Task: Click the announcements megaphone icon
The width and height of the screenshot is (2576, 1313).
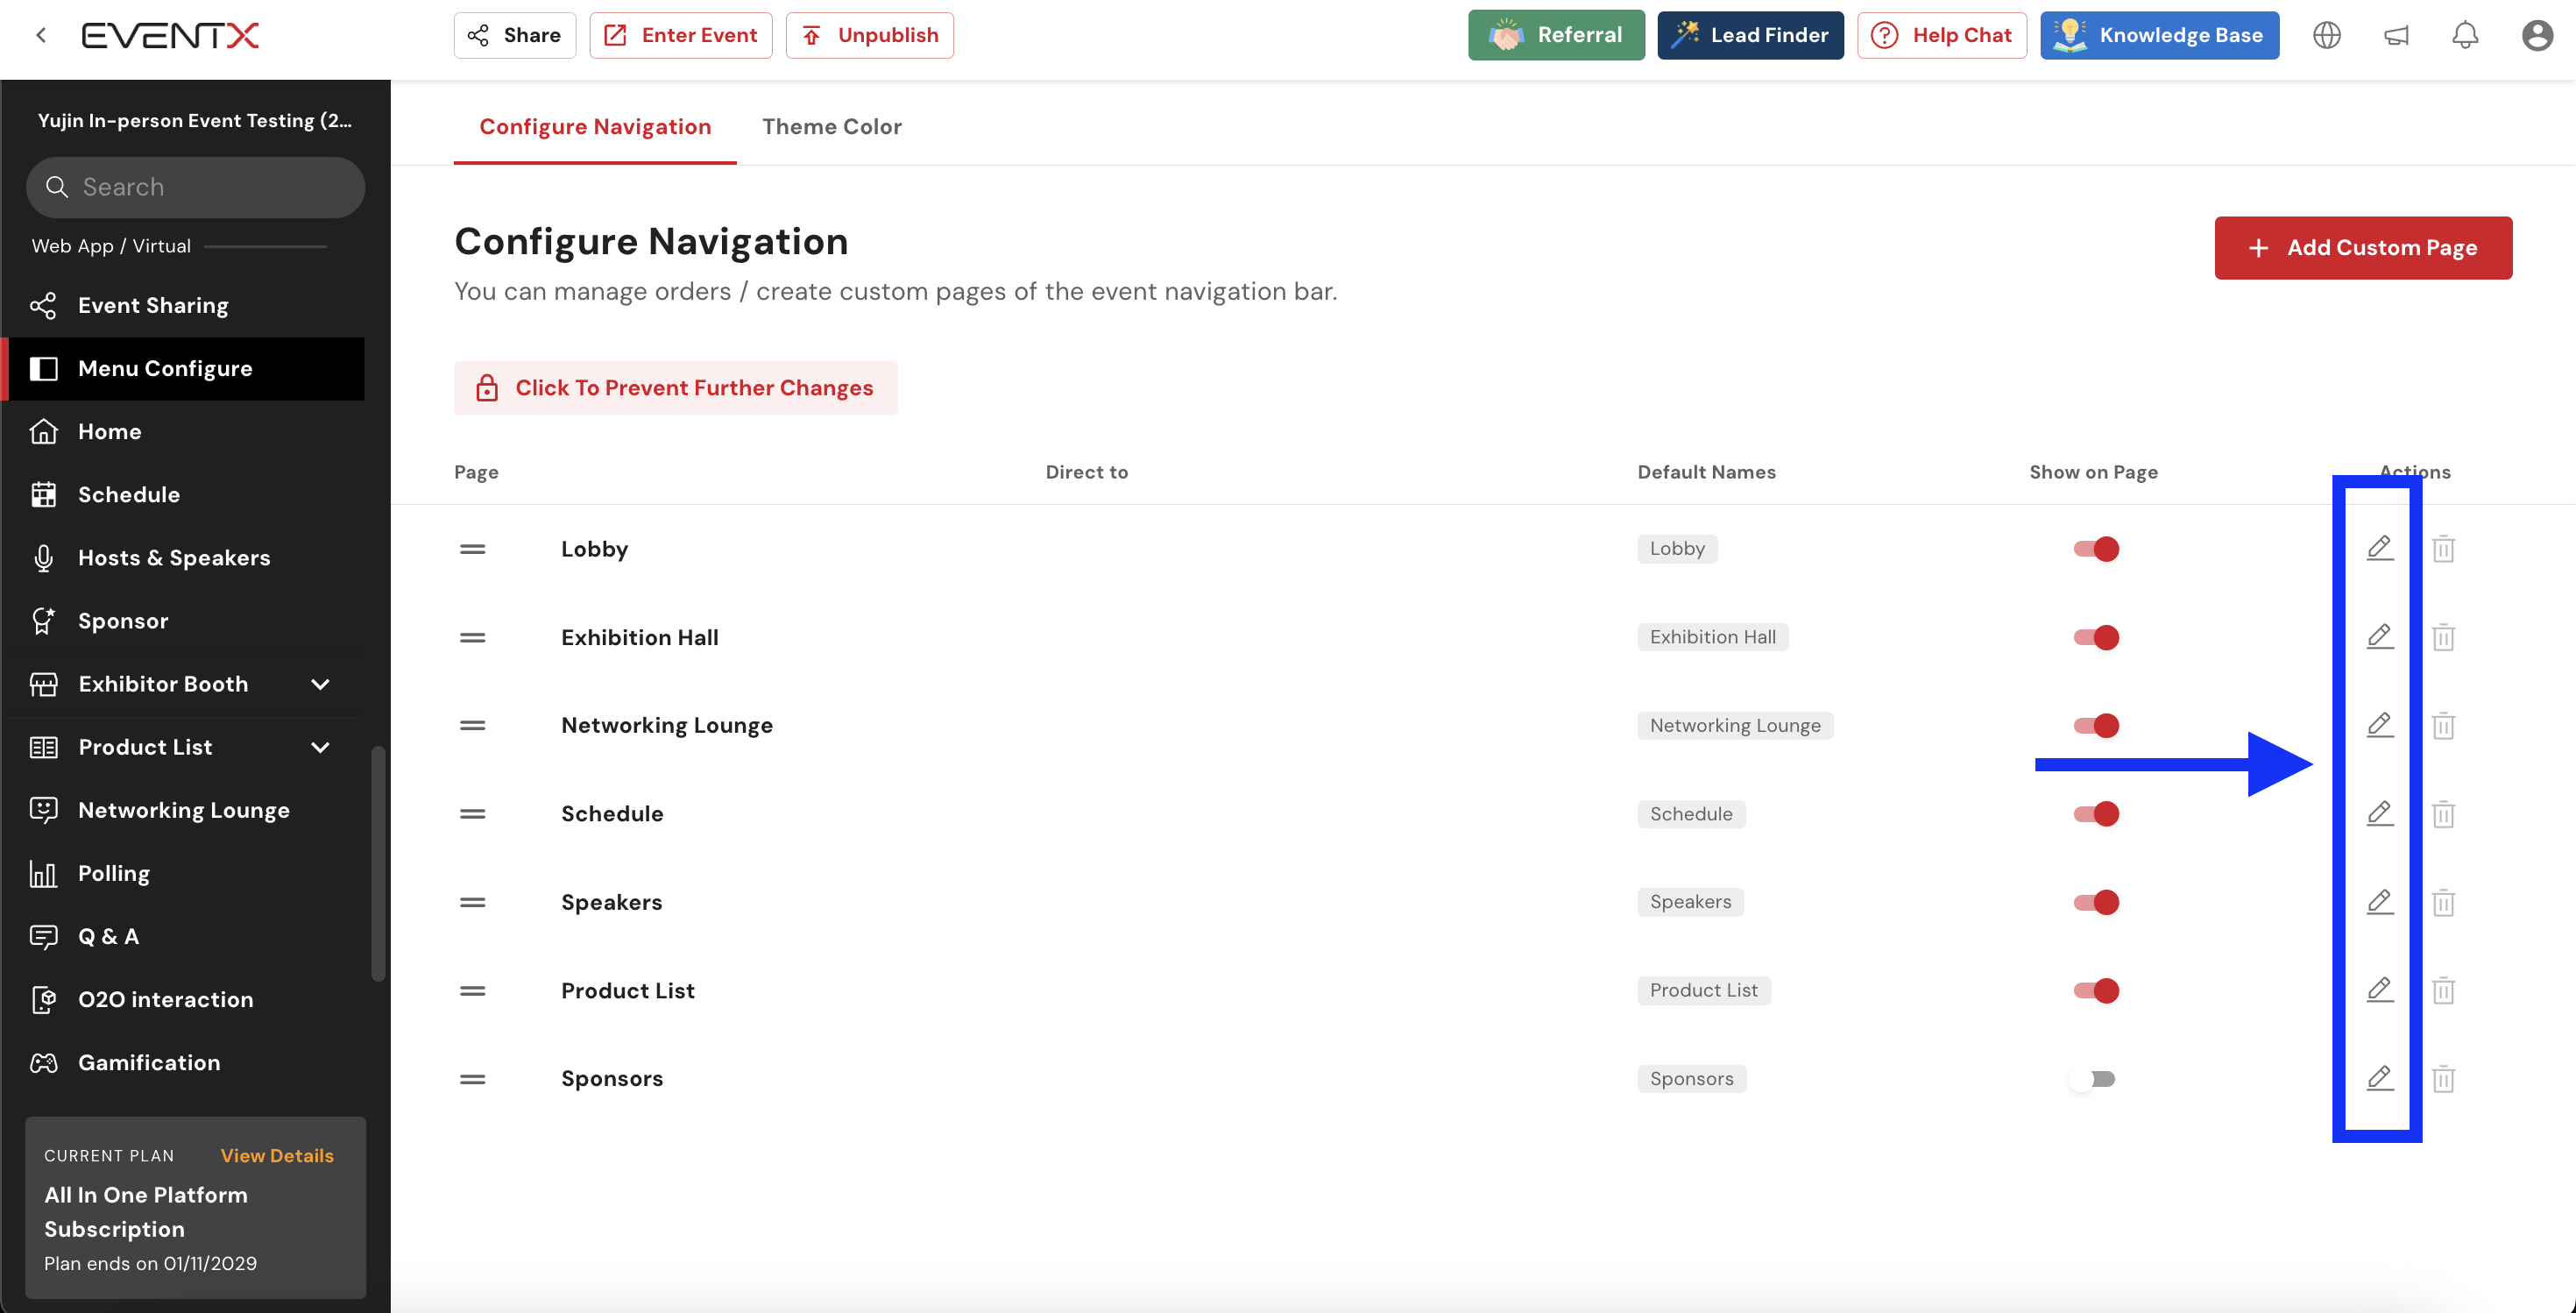Action: pos(2396,36)
